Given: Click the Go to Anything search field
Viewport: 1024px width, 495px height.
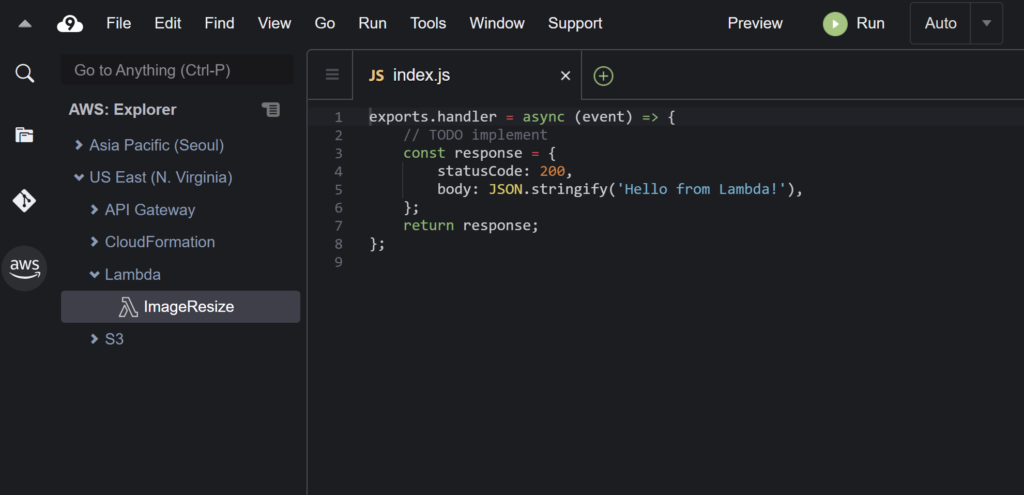Looking at the screenshot, I should (178, 70).
